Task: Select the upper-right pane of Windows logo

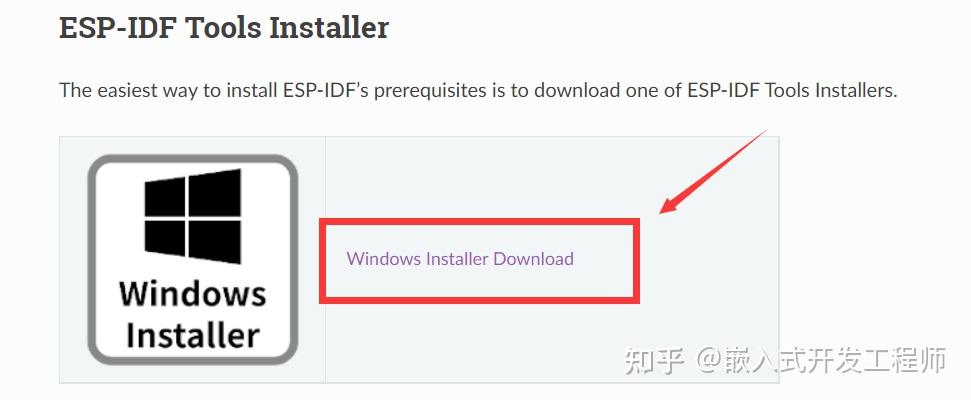Action: tap(215, 193)
